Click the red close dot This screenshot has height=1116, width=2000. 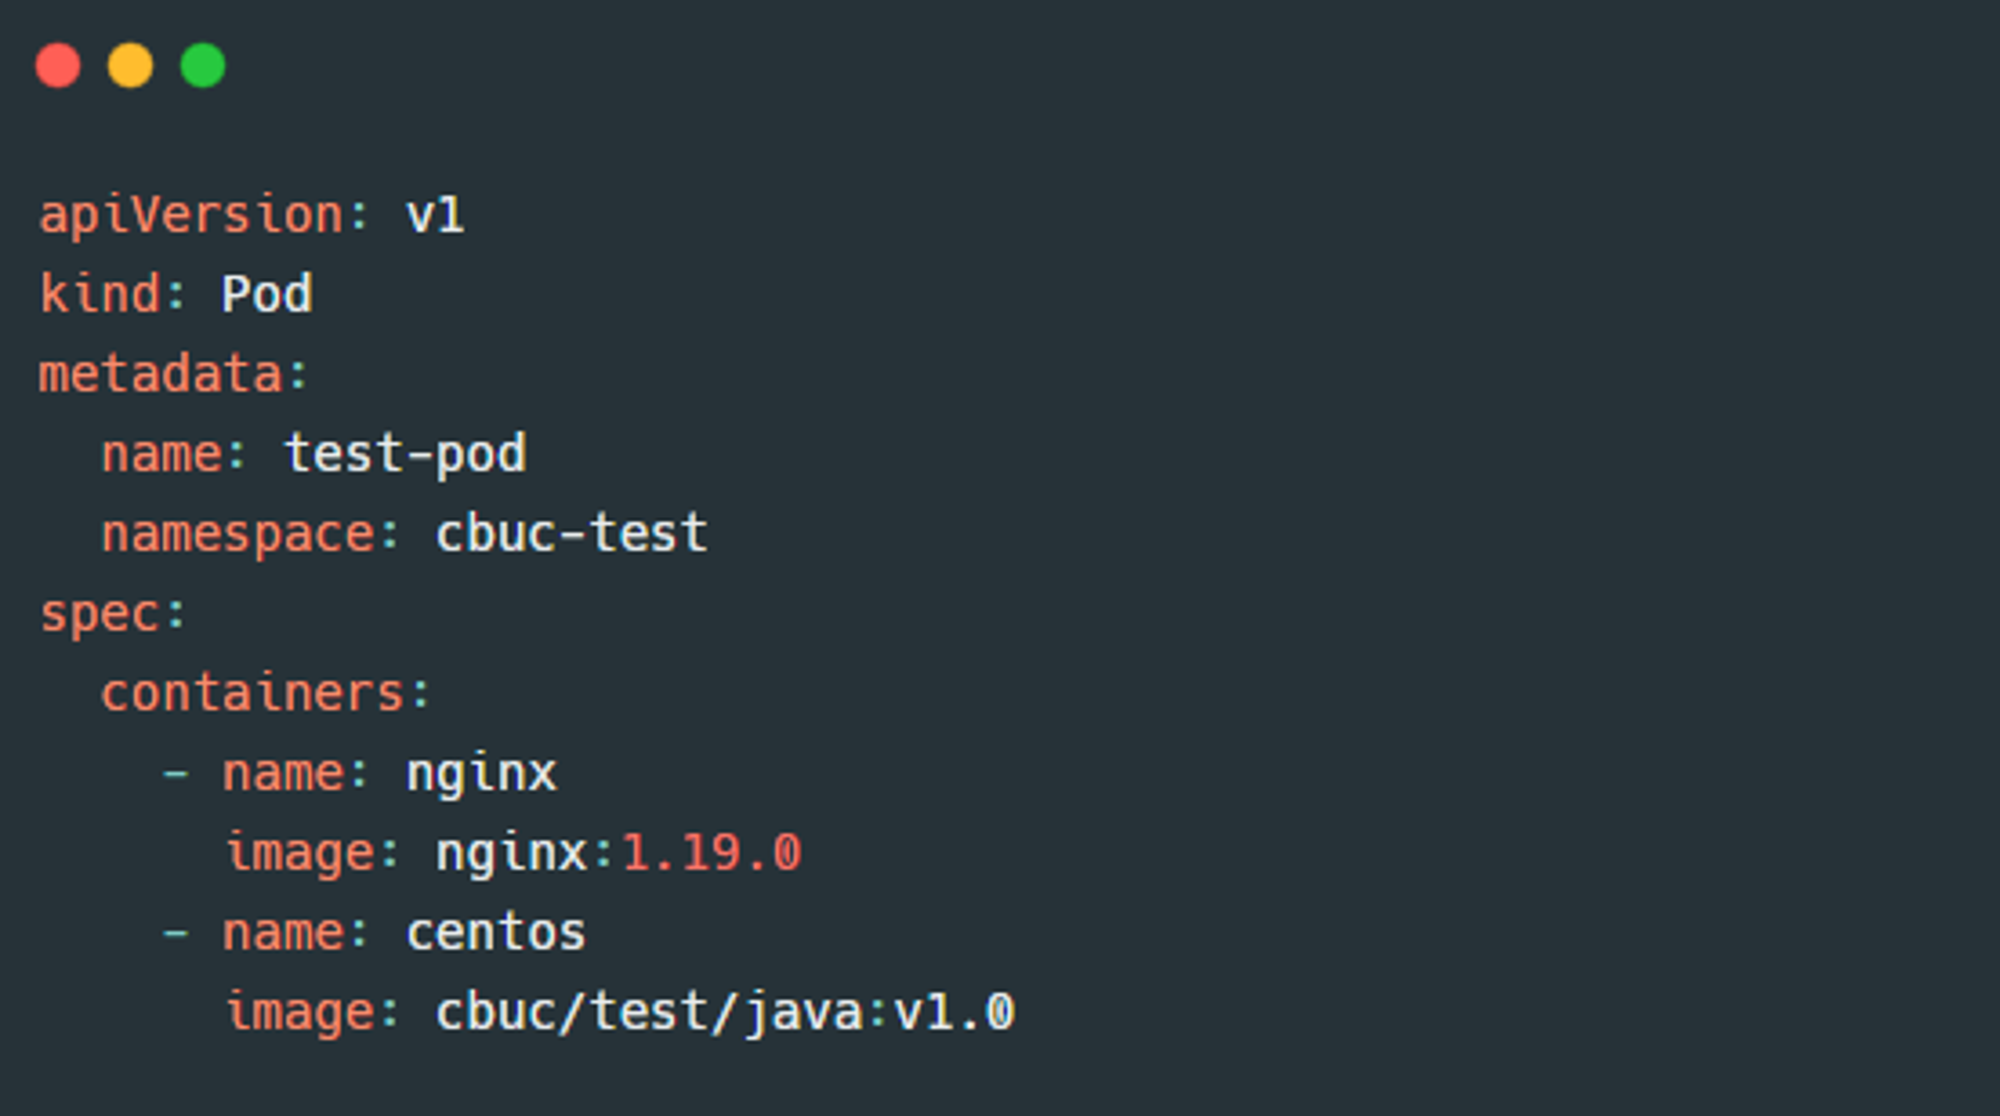(58, 66)
